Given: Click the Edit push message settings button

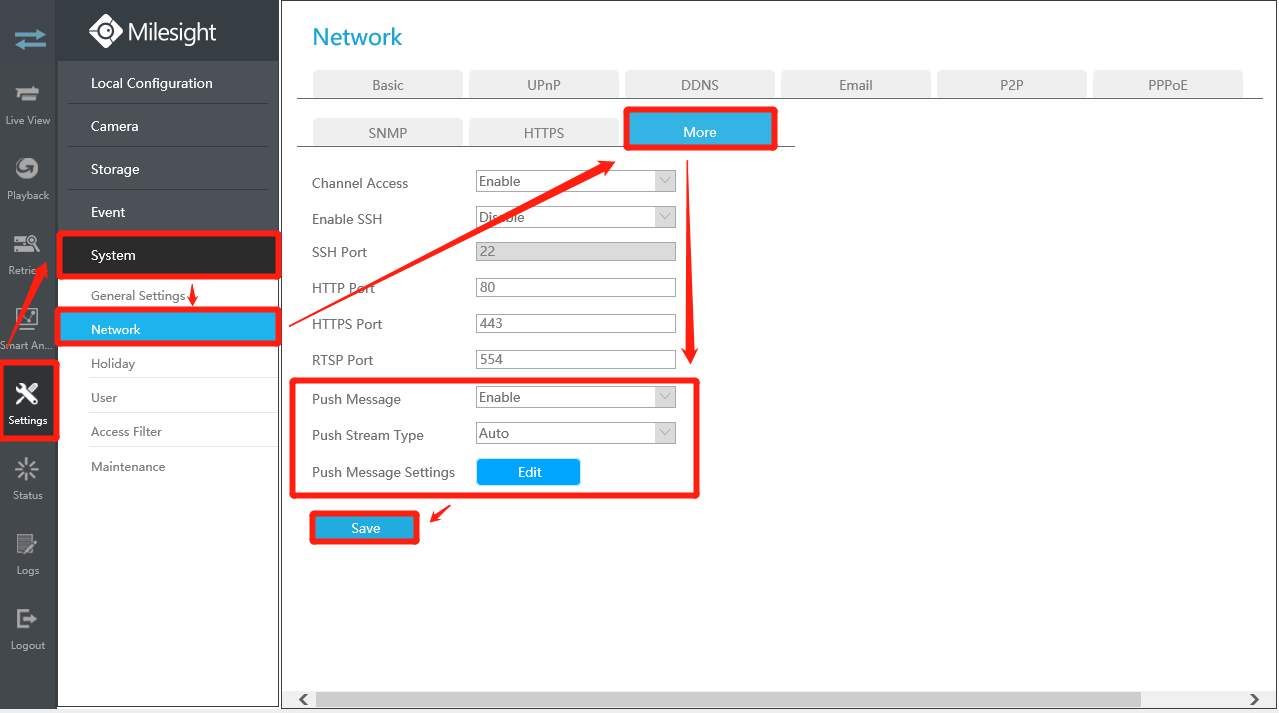Looking at the screenshot, I should click(x=528, y=472).
